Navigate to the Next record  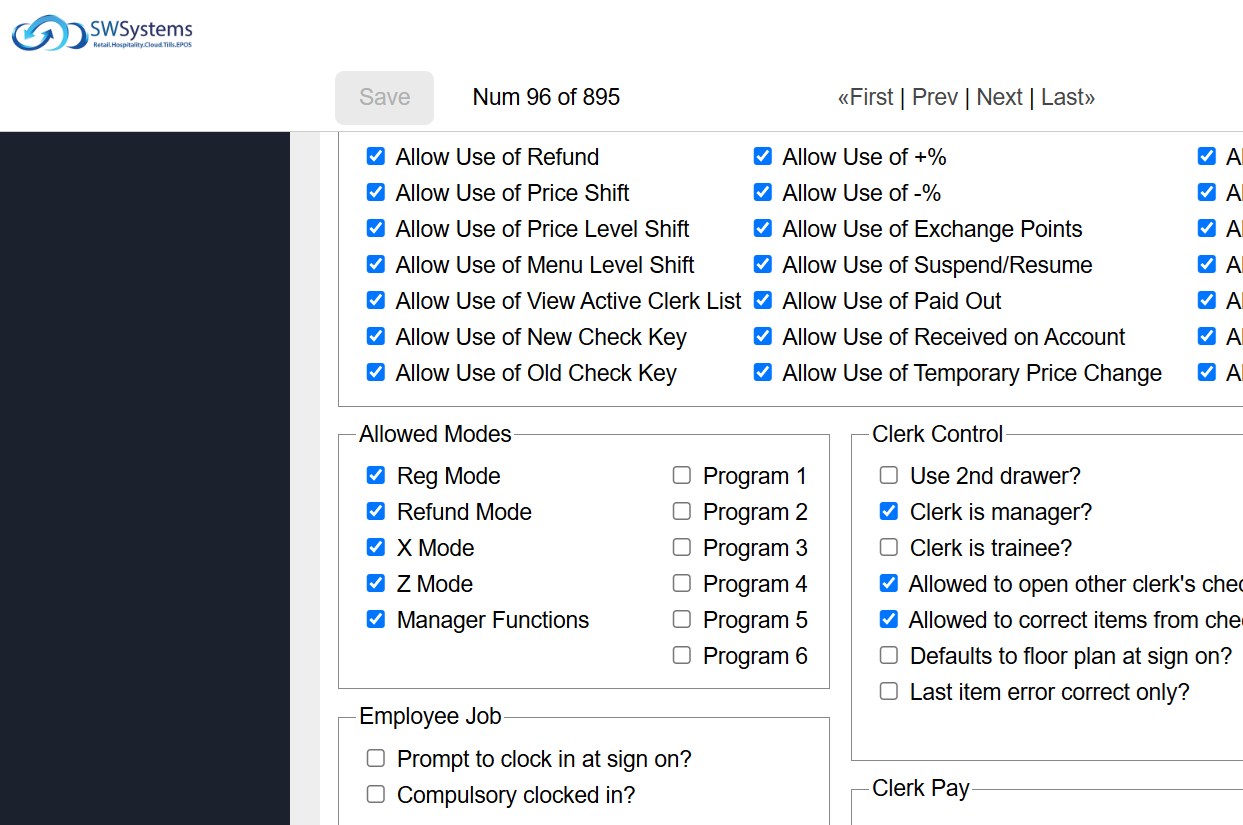(999, 97)
